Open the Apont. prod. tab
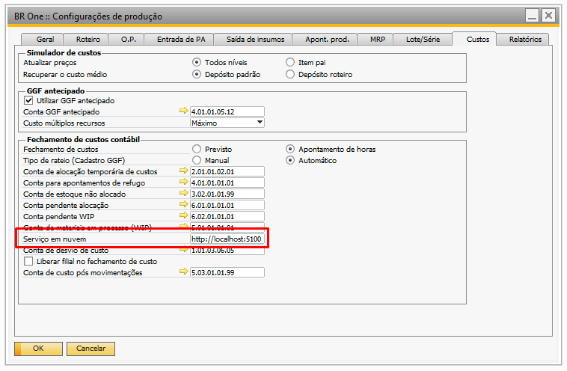The image size is (567, 371). click(x=325, y=39)
